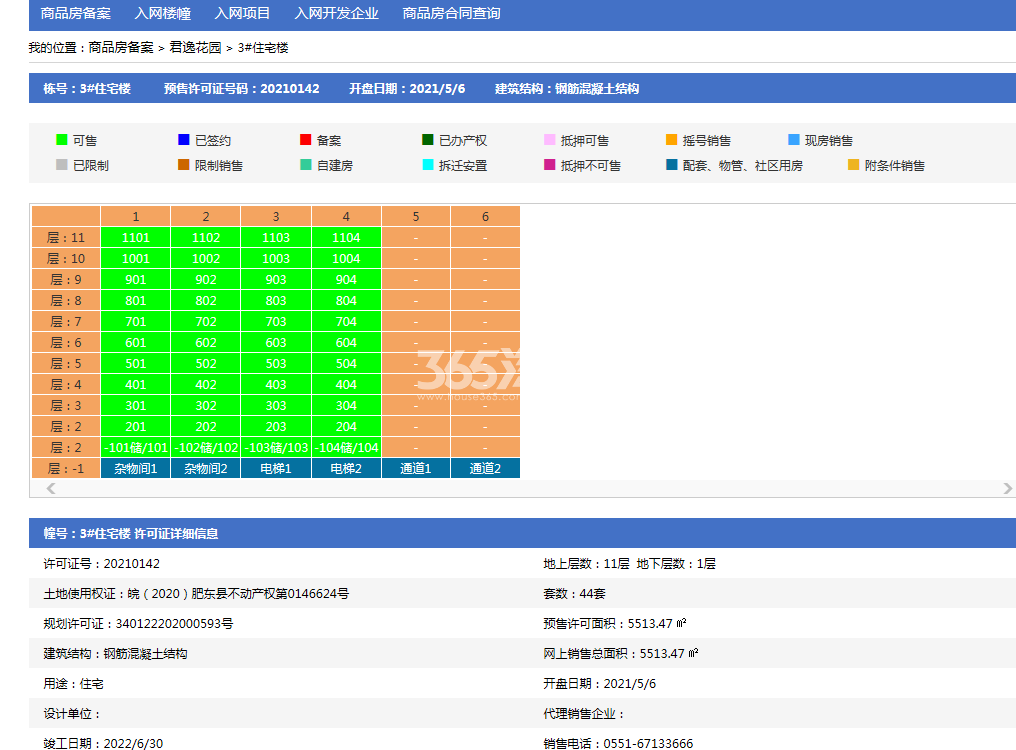Click the brown 限制销售 legend swatch
The height and width of the screenshot is (750, 1016).
pos(183,165)
